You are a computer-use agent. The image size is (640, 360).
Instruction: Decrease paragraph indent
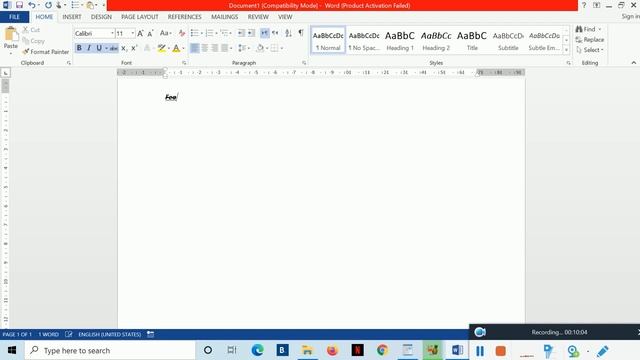coord(241,33)
